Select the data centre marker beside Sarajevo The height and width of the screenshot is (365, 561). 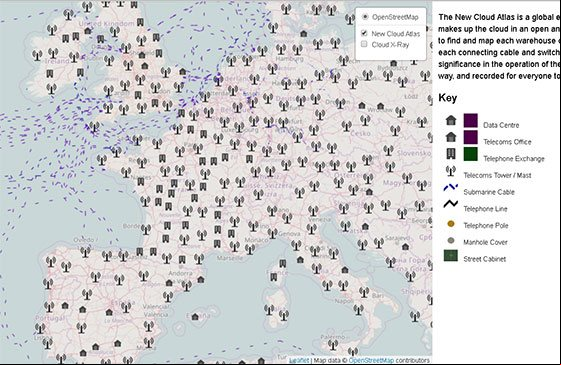(x=405, y=247)
